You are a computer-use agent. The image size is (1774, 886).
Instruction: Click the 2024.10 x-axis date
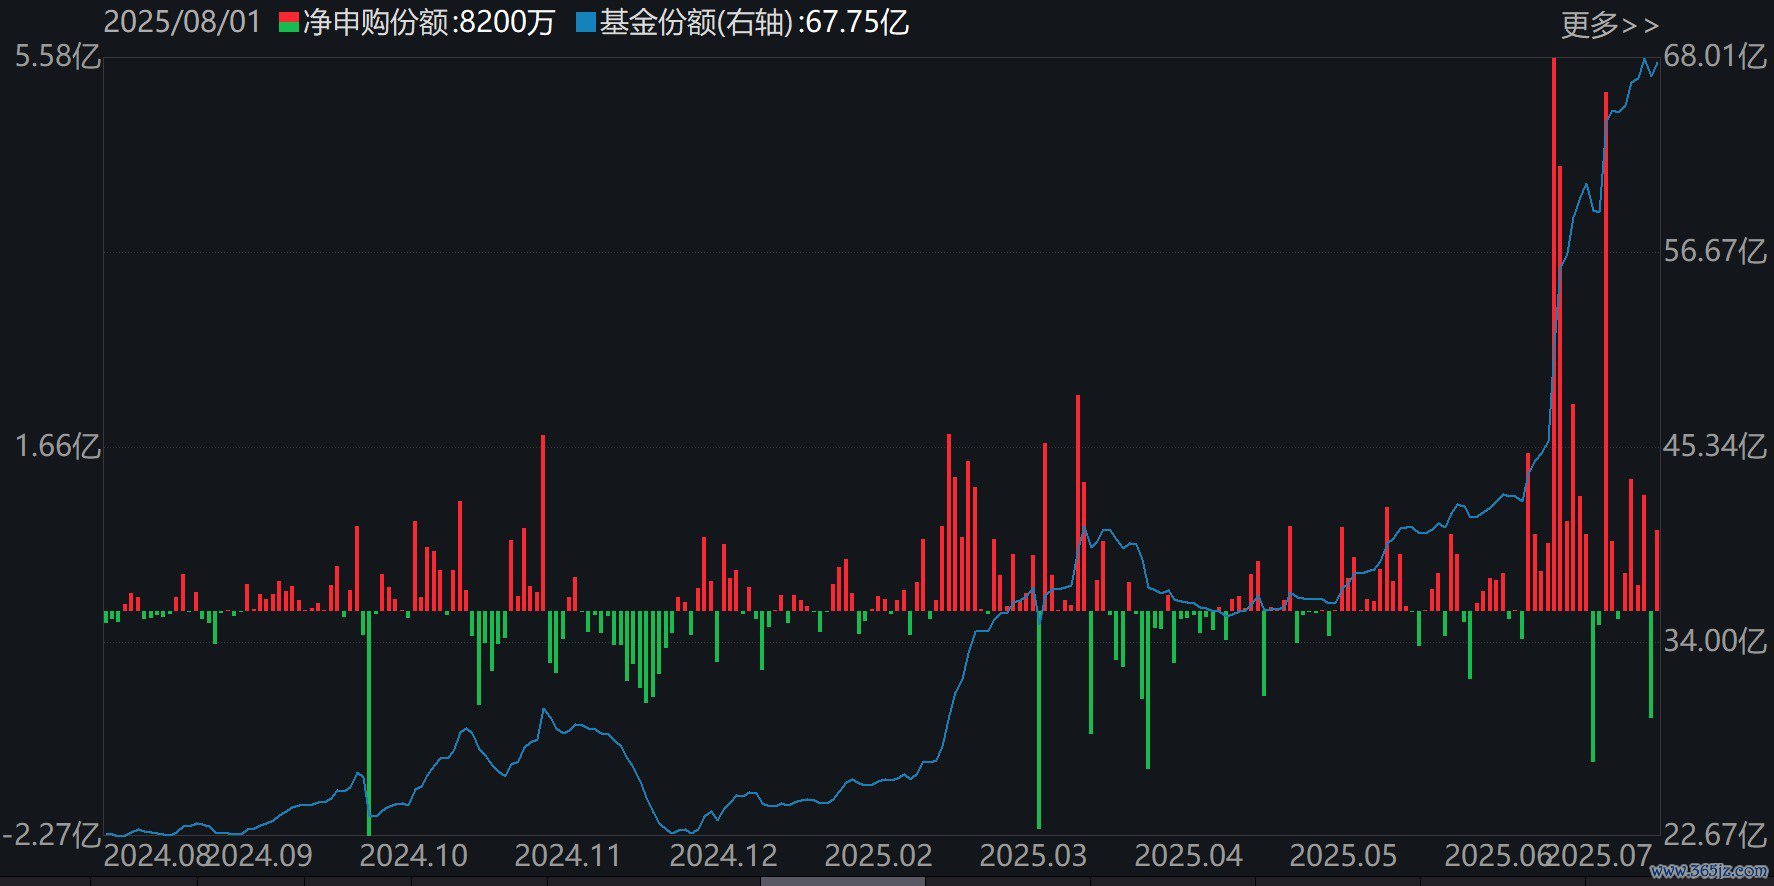[x=414, y=856]
